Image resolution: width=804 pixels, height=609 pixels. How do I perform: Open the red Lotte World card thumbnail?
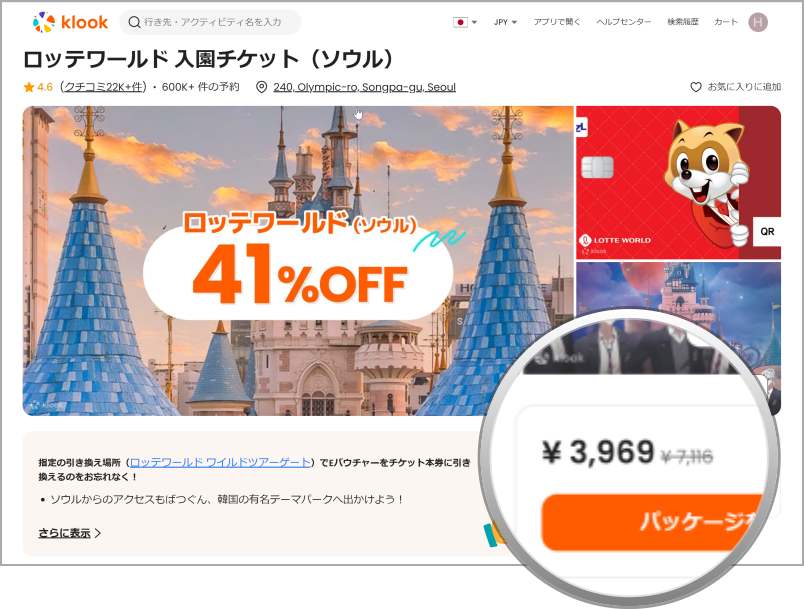[678, 182]
